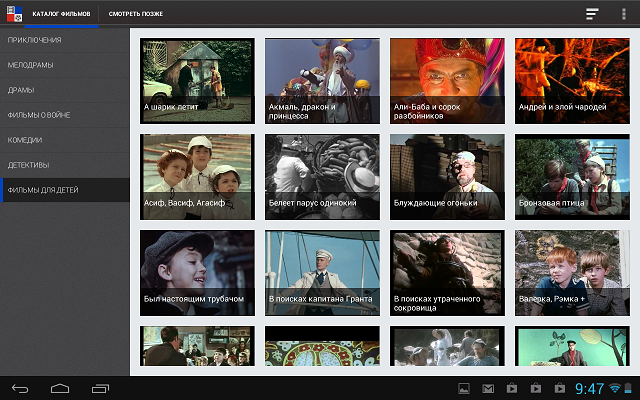
Task: Open the picture notification icon
Action: coord(464,389)
